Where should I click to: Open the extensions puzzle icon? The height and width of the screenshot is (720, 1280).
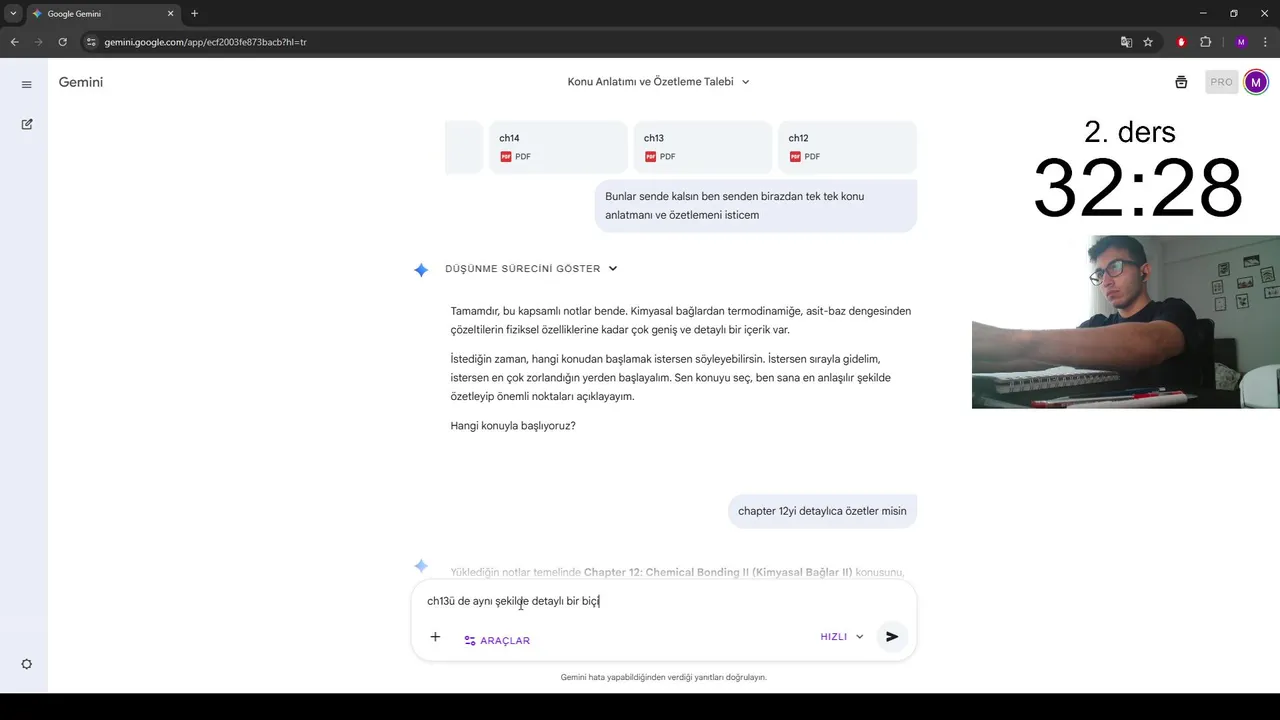1205,42
